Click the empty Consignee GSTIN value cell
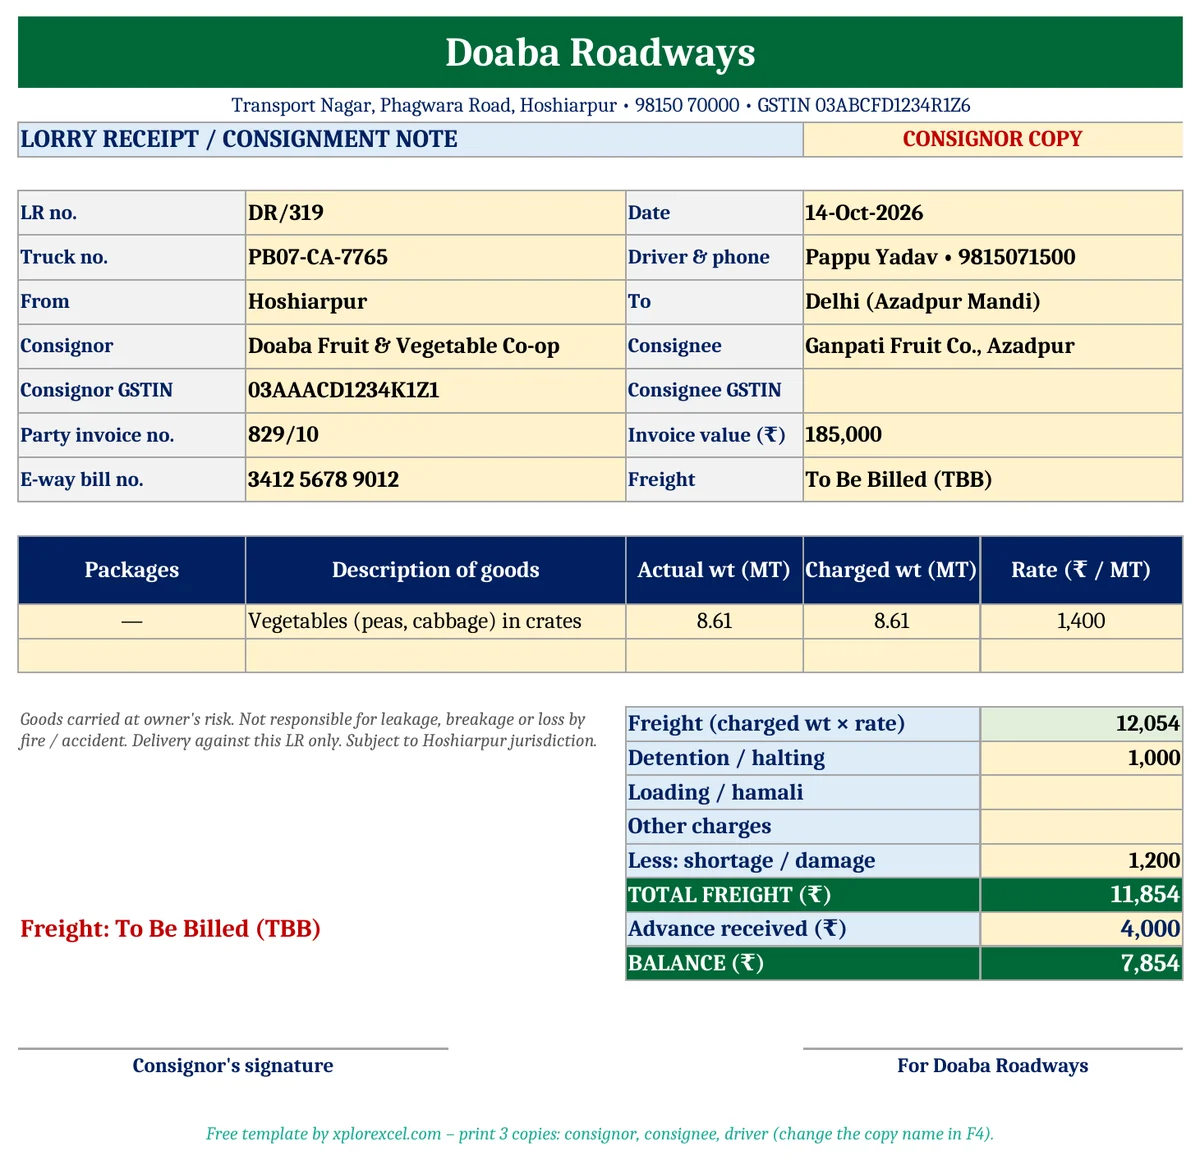Screen dimensions: 1200x1160 click(993, 390)
